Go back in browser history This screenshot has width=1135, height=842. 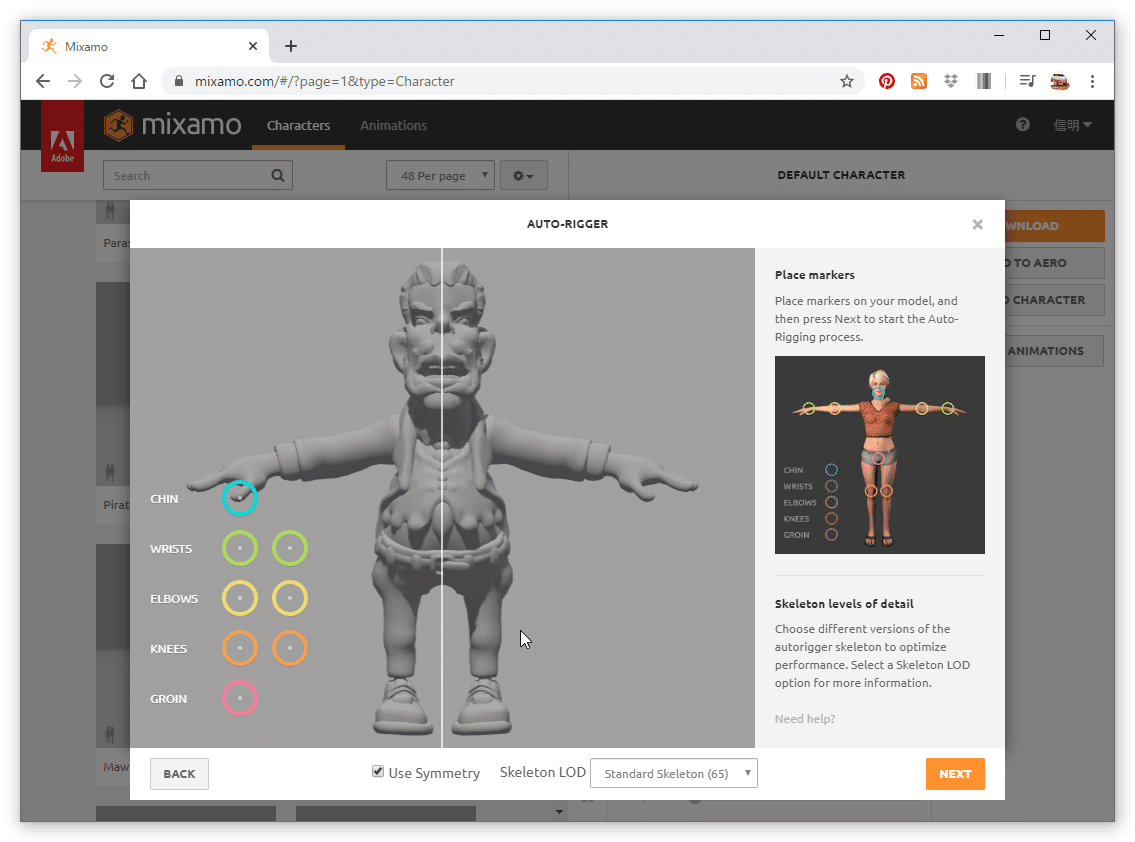[43, 81]
